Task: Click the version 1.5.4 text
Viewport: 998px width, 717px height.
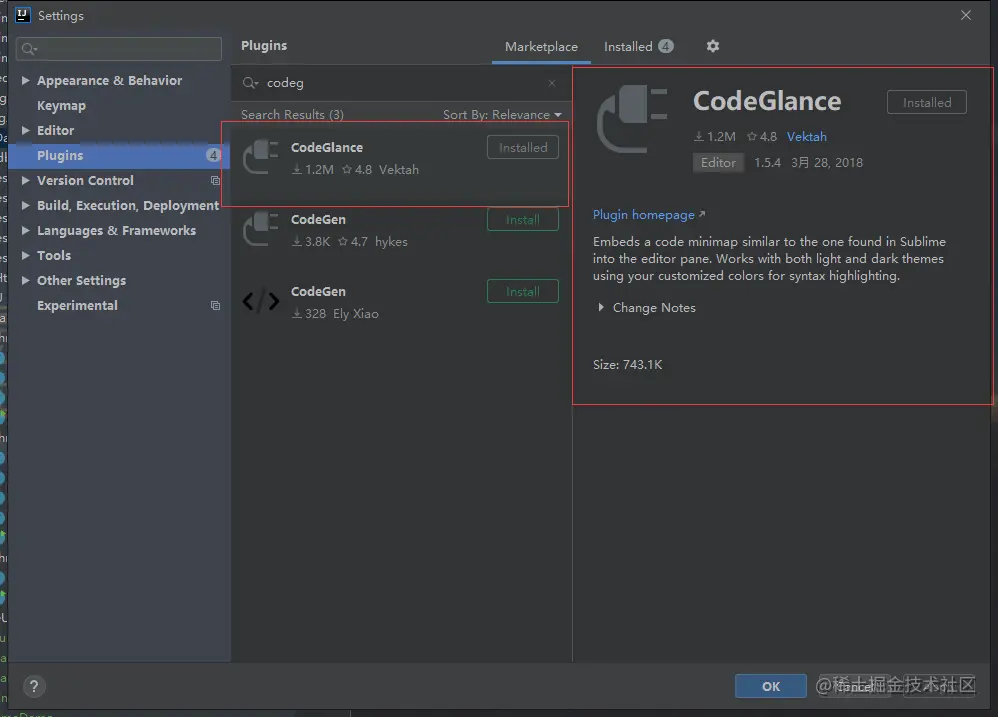Action: [x=768, y=163]
